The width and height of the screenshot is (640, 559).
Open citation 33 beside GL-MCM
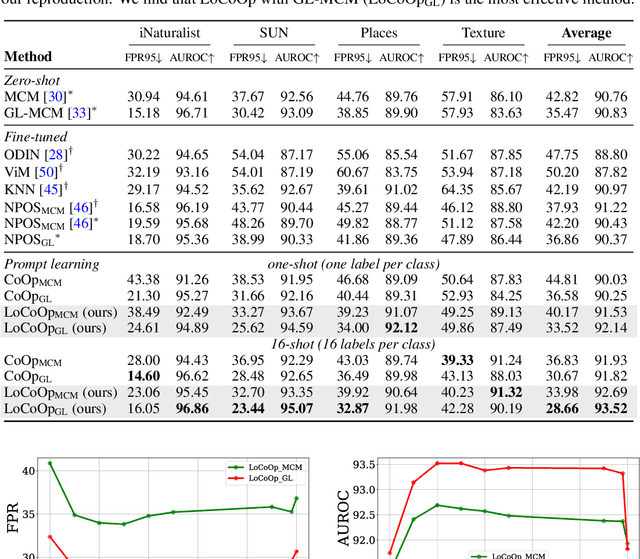point(72,113)
